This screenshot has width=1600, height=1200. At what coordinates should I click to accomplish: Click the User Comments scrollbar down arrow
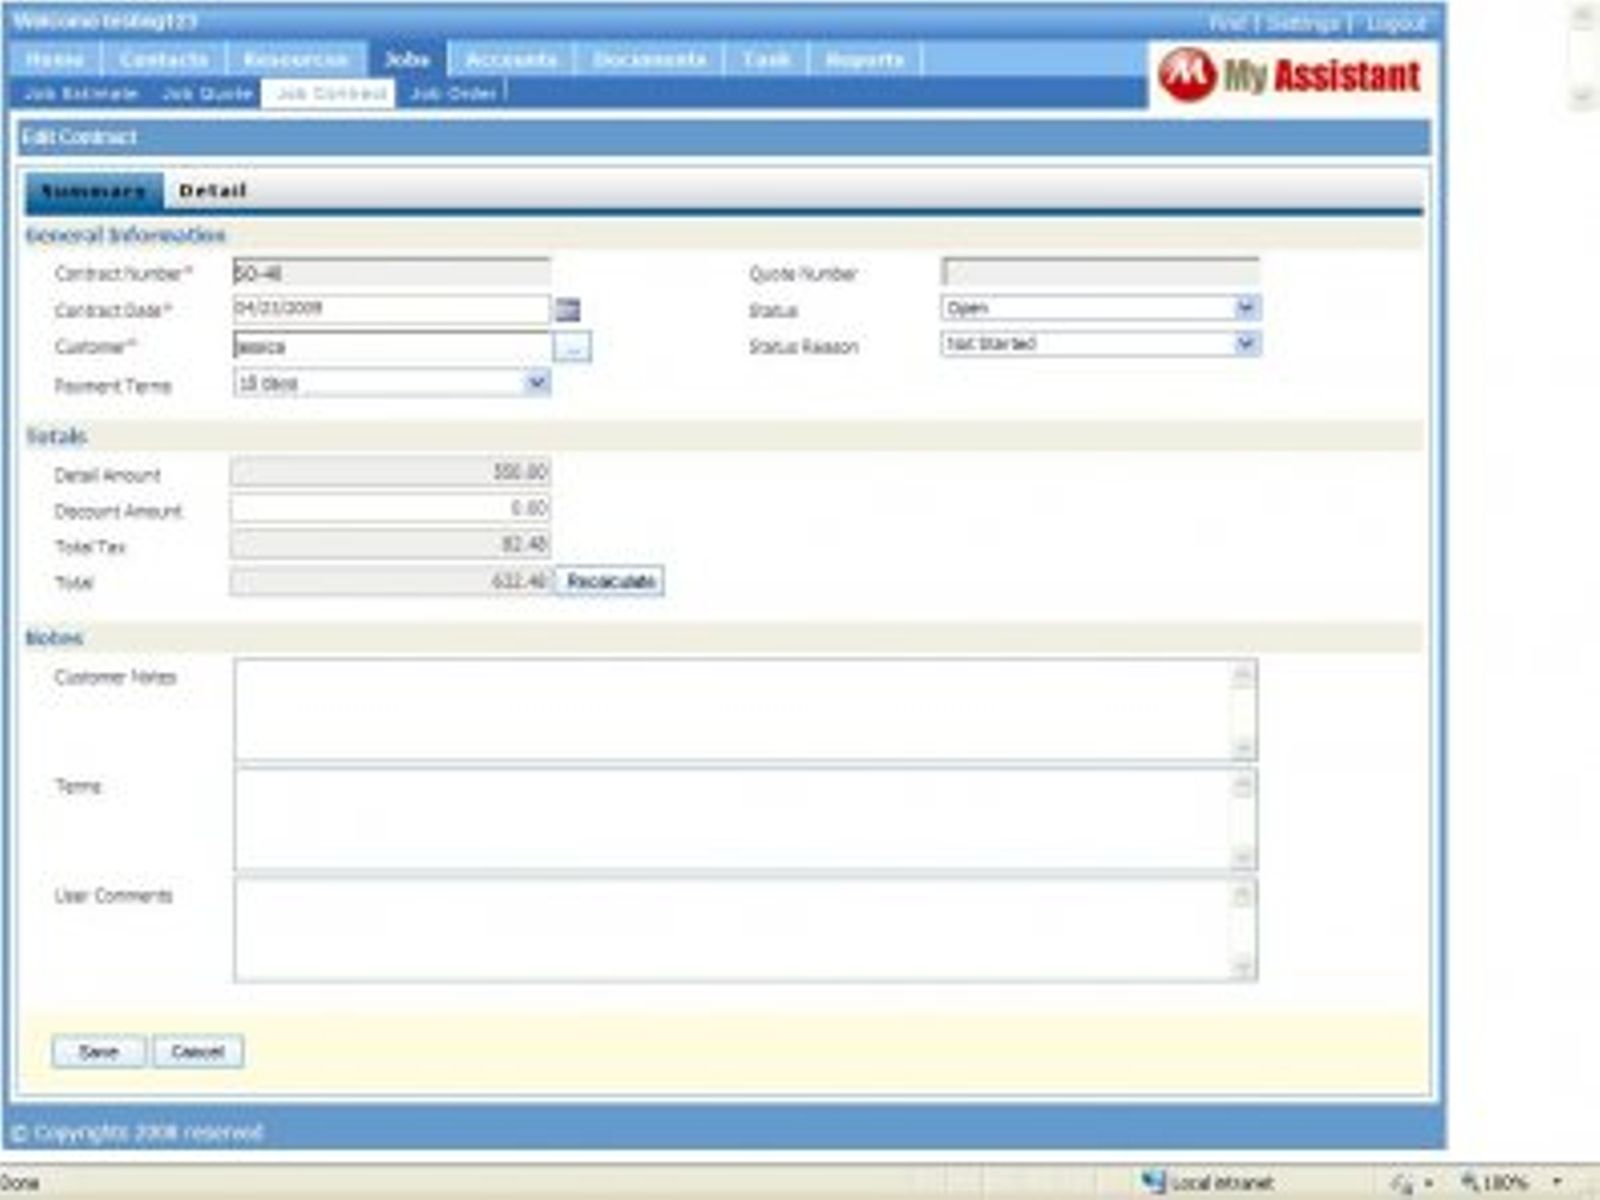click(x=1243, y=967)
